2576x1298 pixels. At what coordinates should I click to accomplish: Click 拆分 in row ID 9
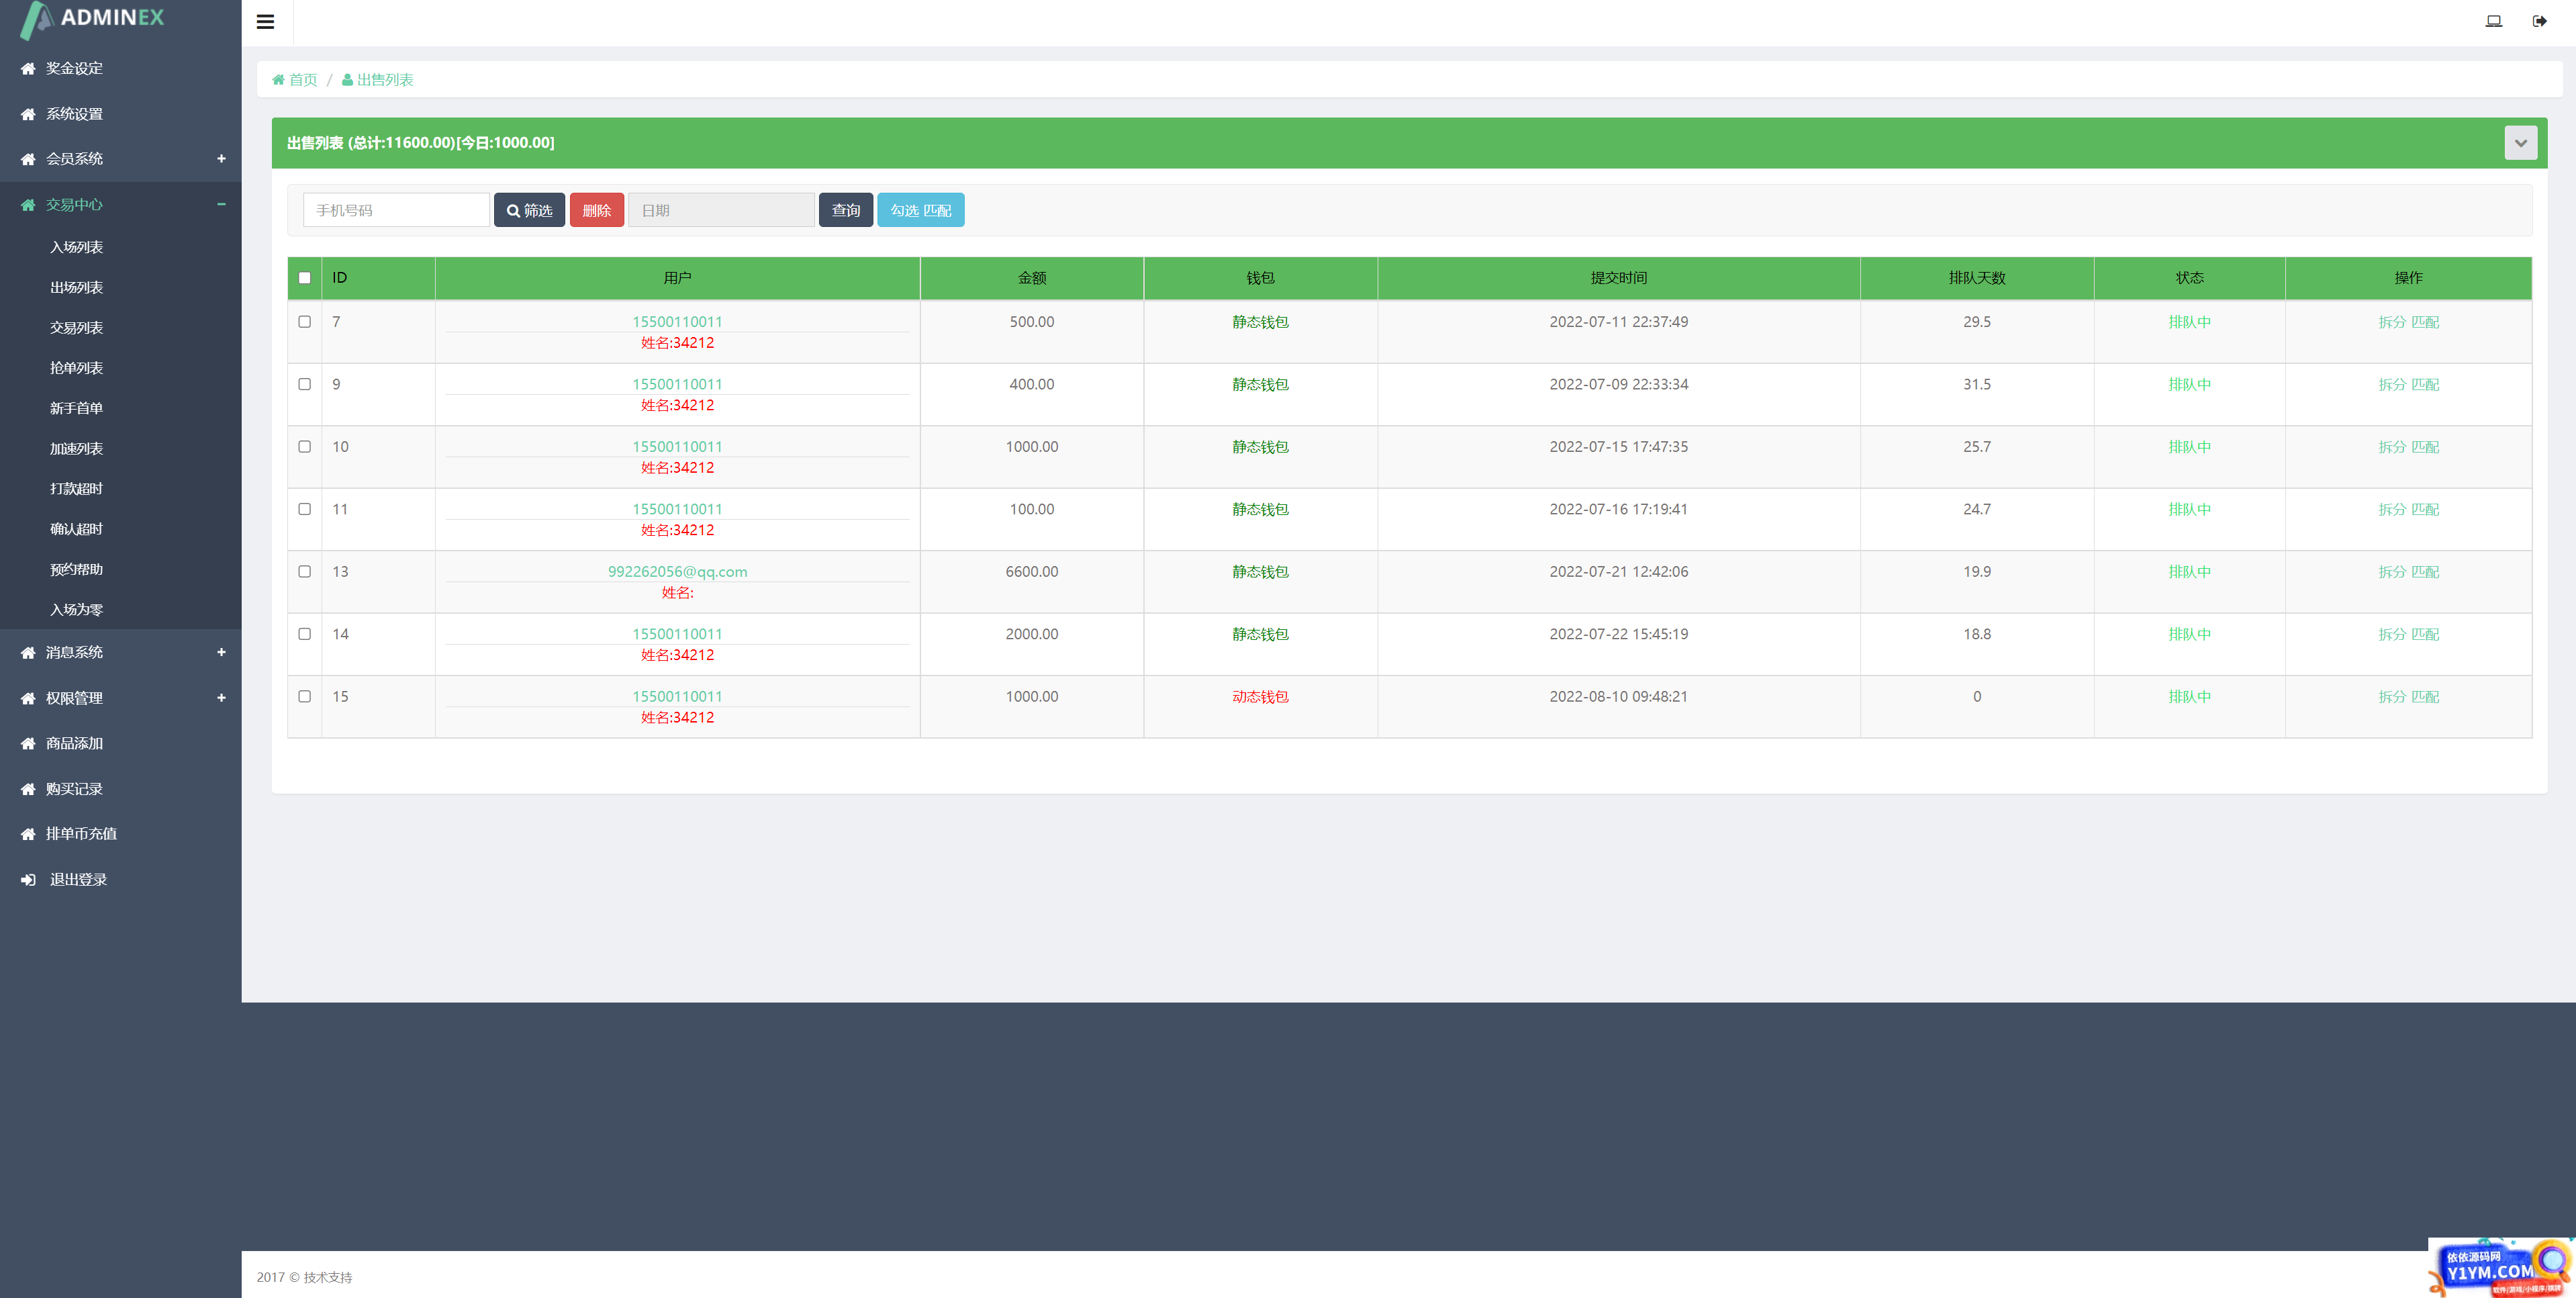click(x=2391, y=385)
